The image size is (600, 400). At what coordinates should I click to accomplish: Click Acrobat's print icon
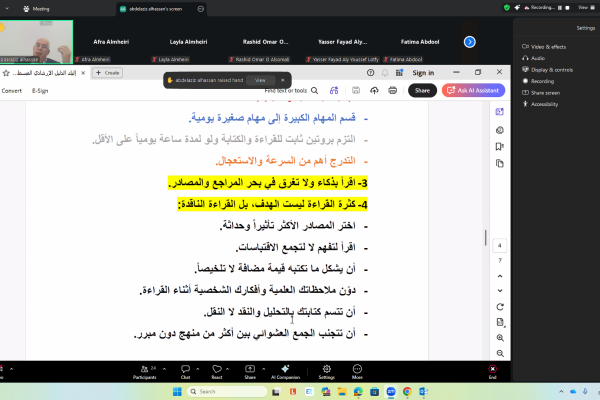tap(393, 90)
